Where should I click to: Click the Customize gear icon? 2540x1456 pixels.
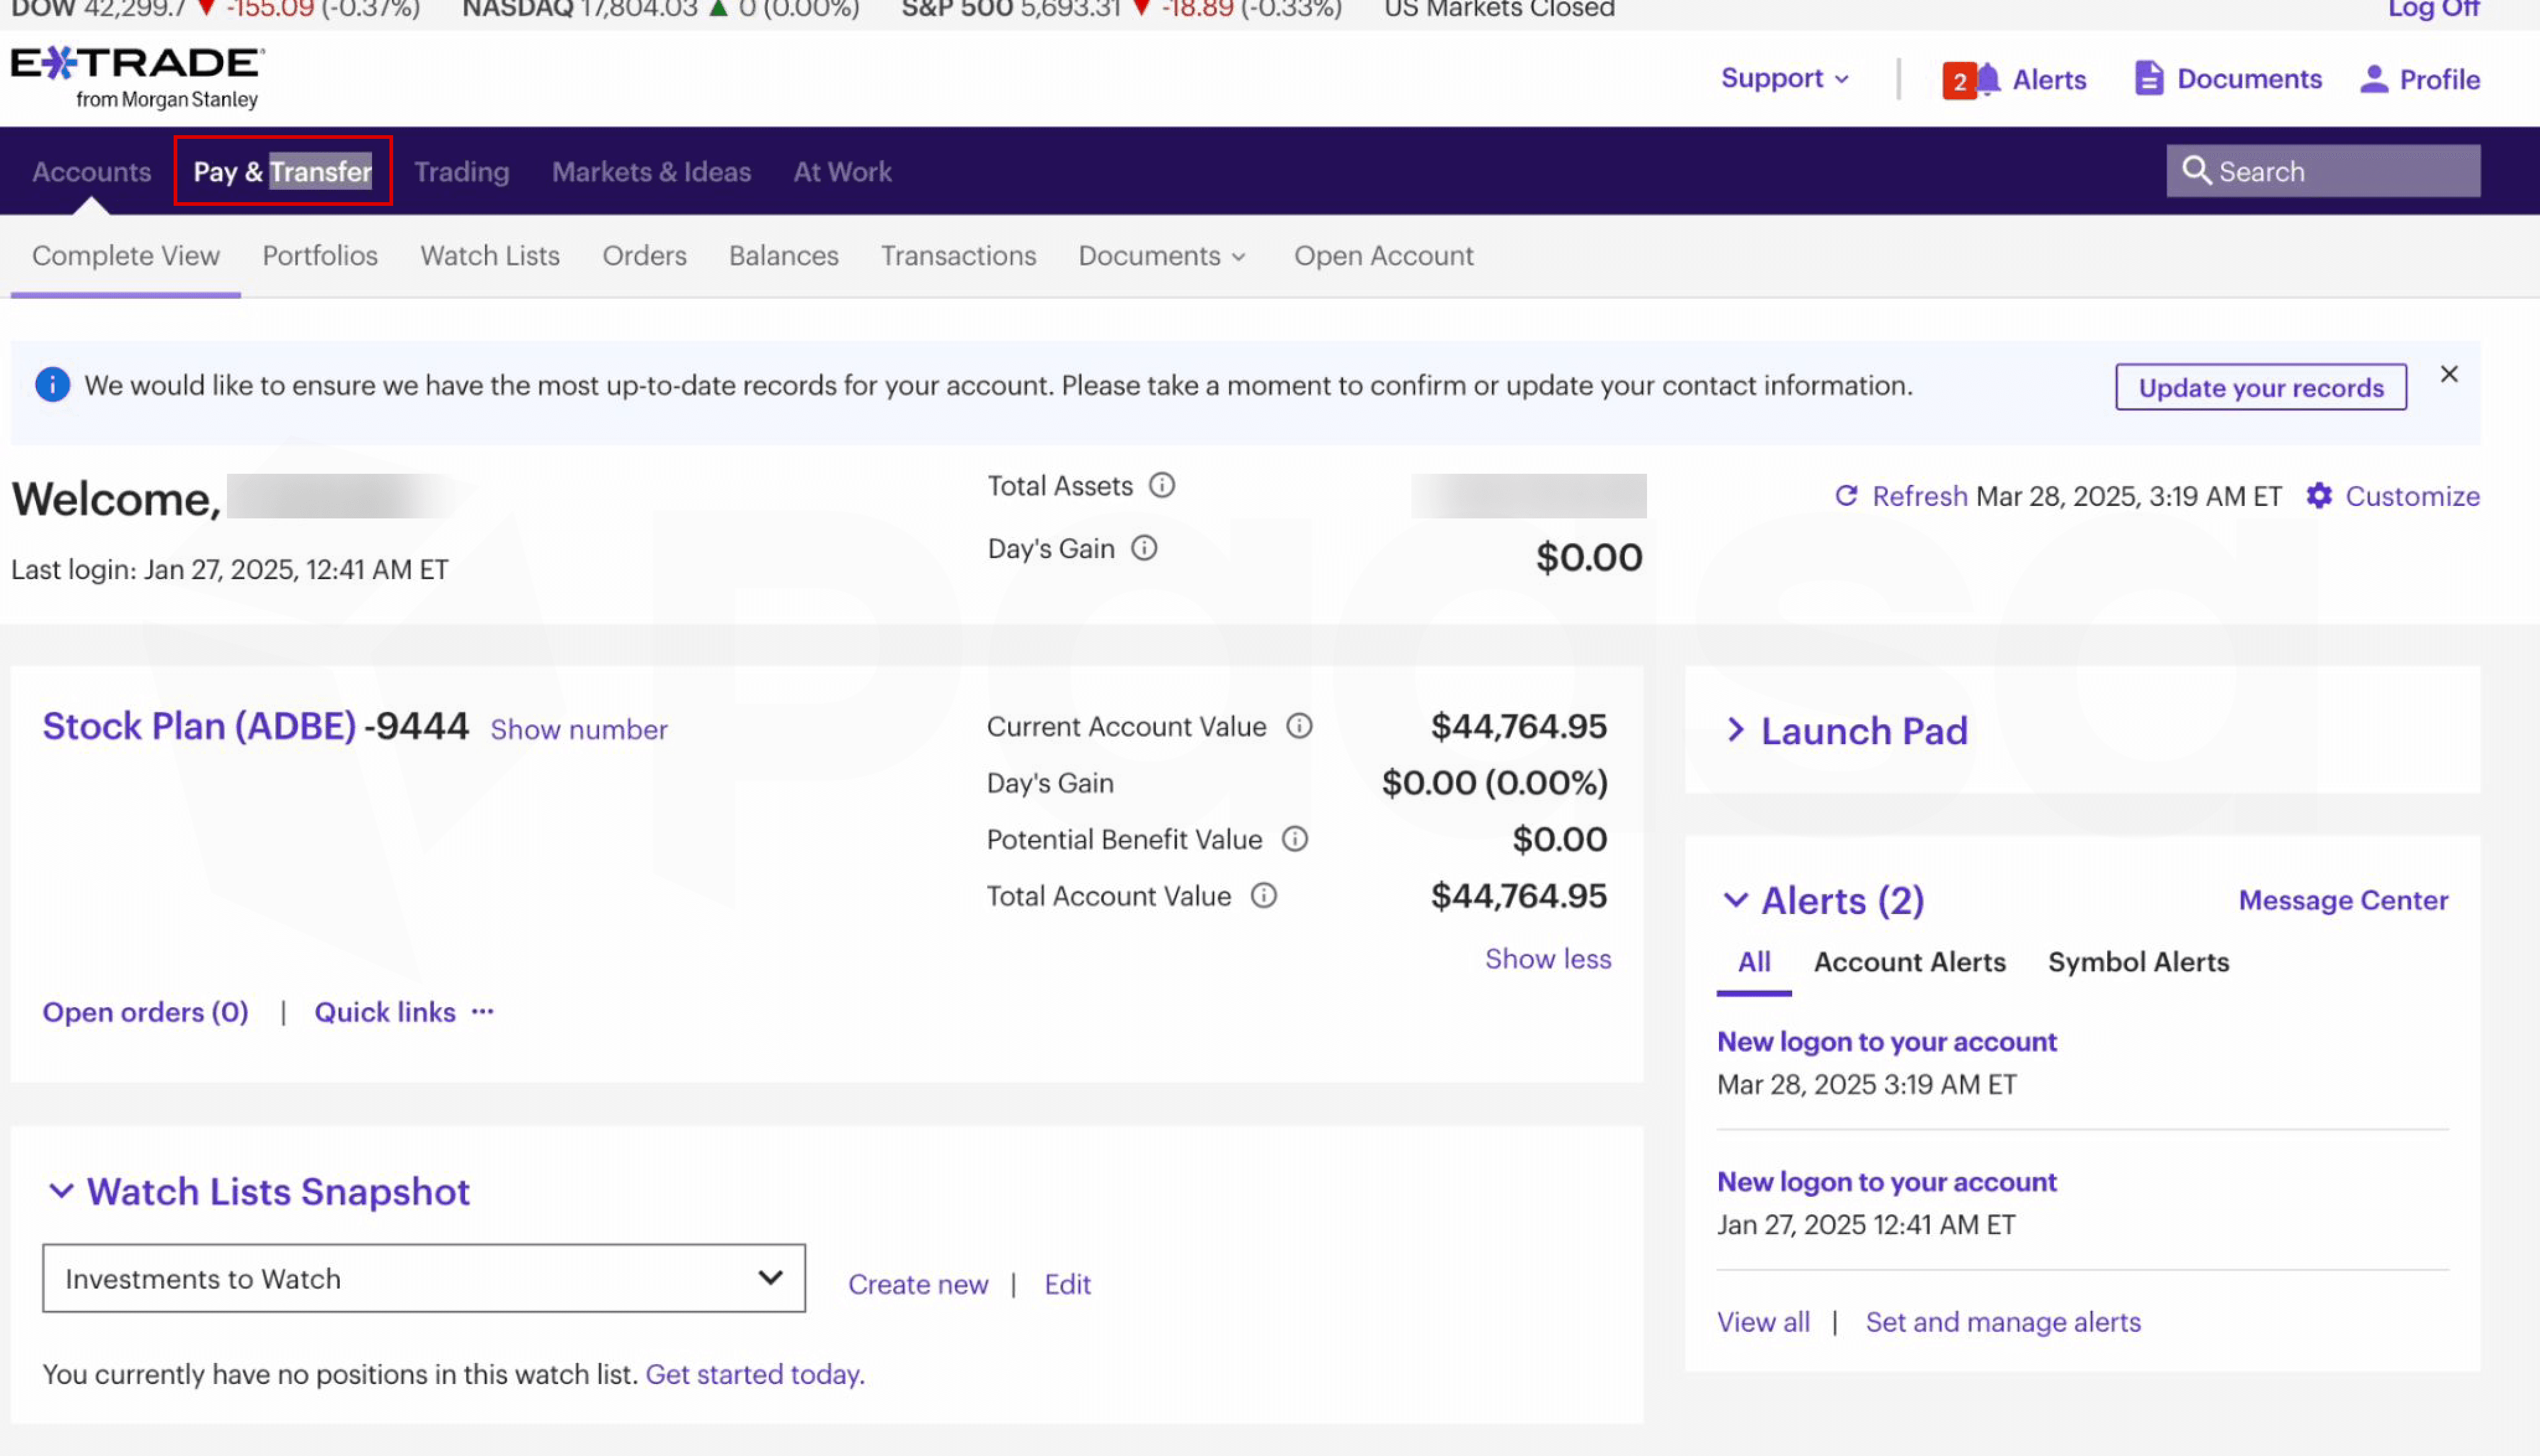tap(2319, 496)
